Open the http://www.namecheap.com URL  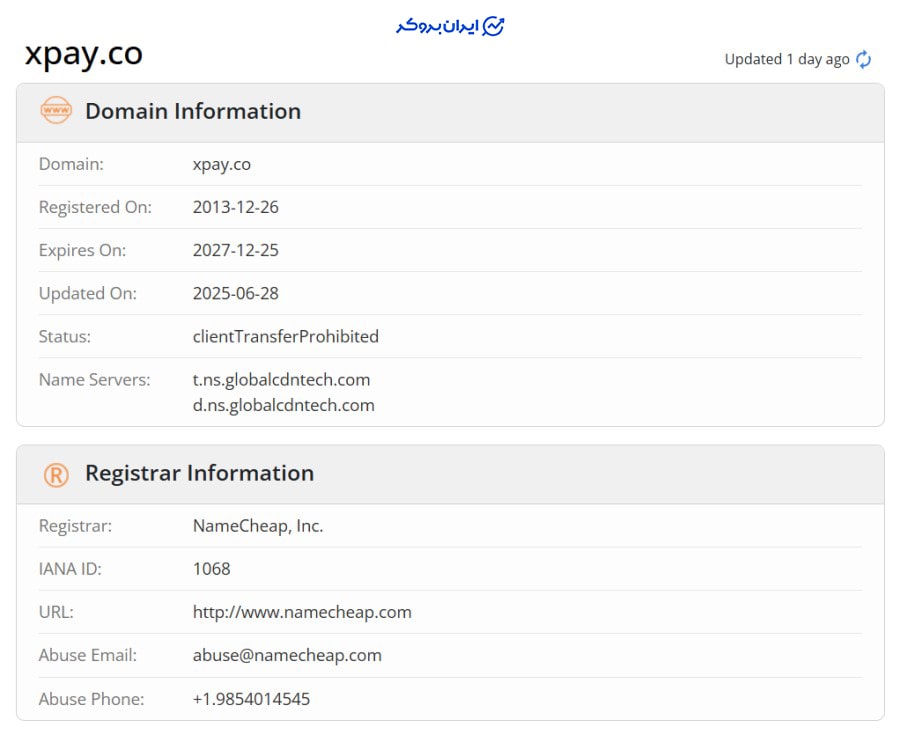point(302,612)
